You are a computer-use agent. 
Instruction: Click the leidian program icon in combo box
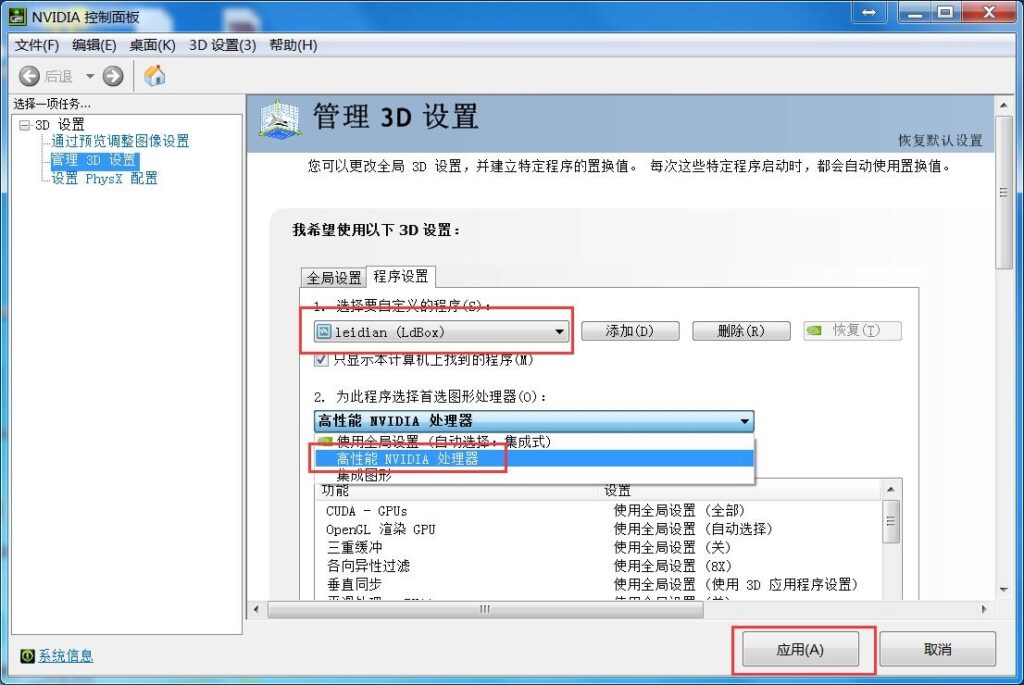coord(323,332)
